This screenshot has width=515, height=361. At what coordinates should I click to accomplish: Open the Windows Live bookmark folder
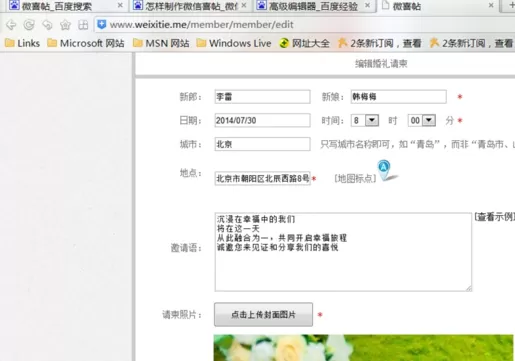coord(234,43)
